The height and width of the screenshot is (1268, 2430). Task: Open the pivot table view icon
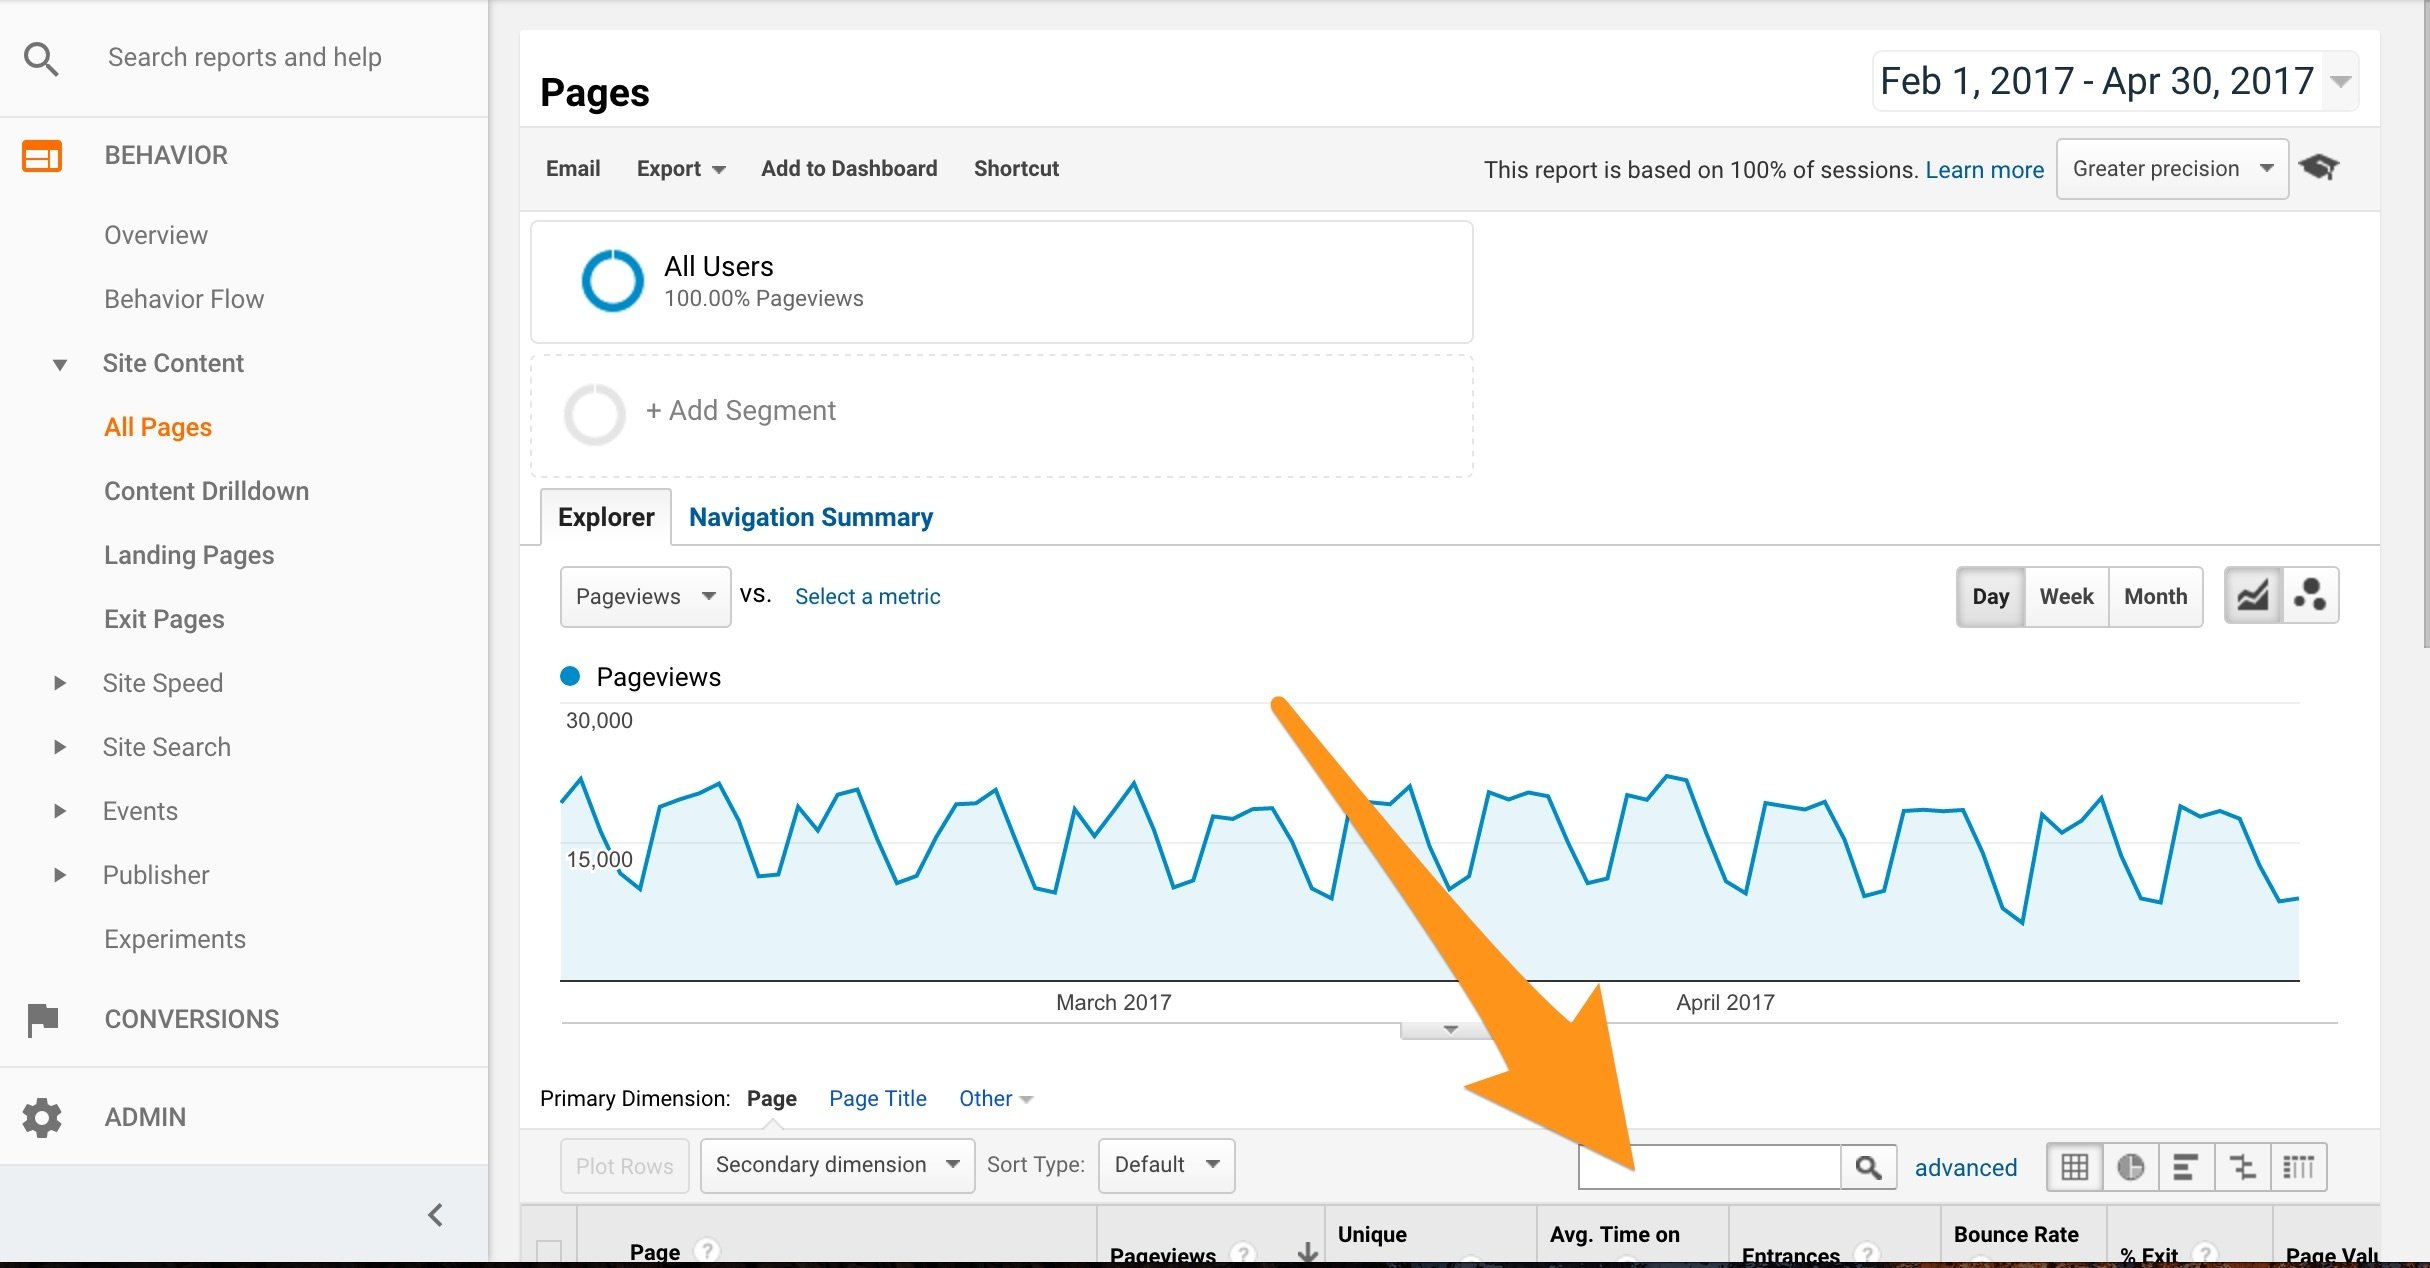pyautogui.click(x=2298, y=1167)
